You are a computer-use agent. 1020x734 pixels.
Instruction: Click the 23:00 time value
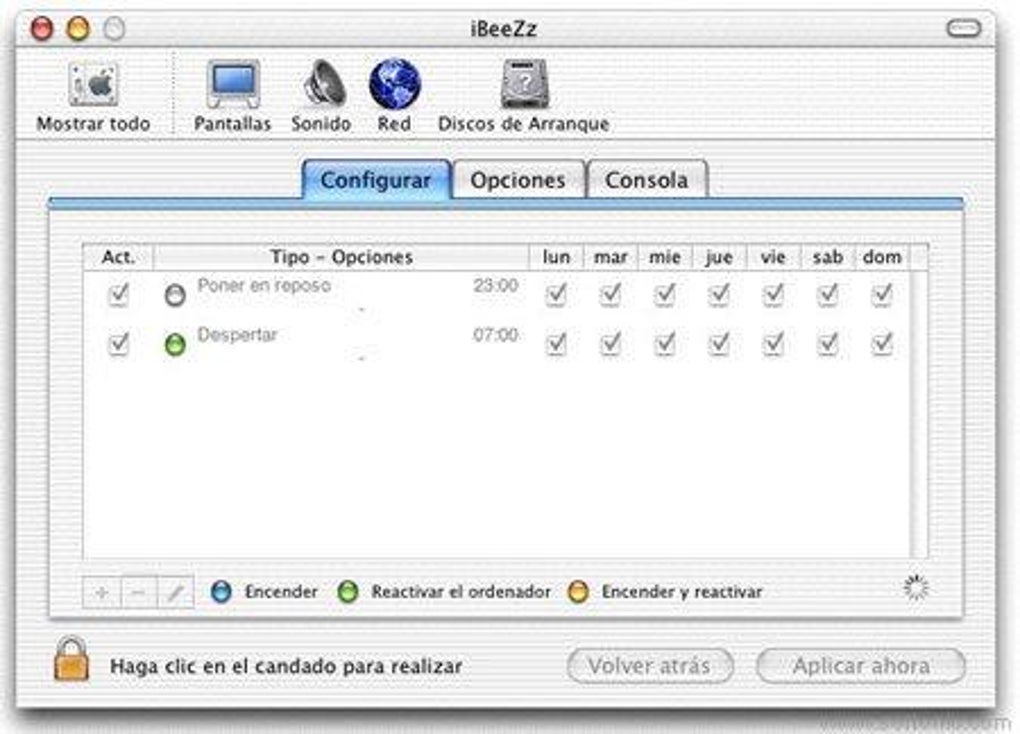496,286
